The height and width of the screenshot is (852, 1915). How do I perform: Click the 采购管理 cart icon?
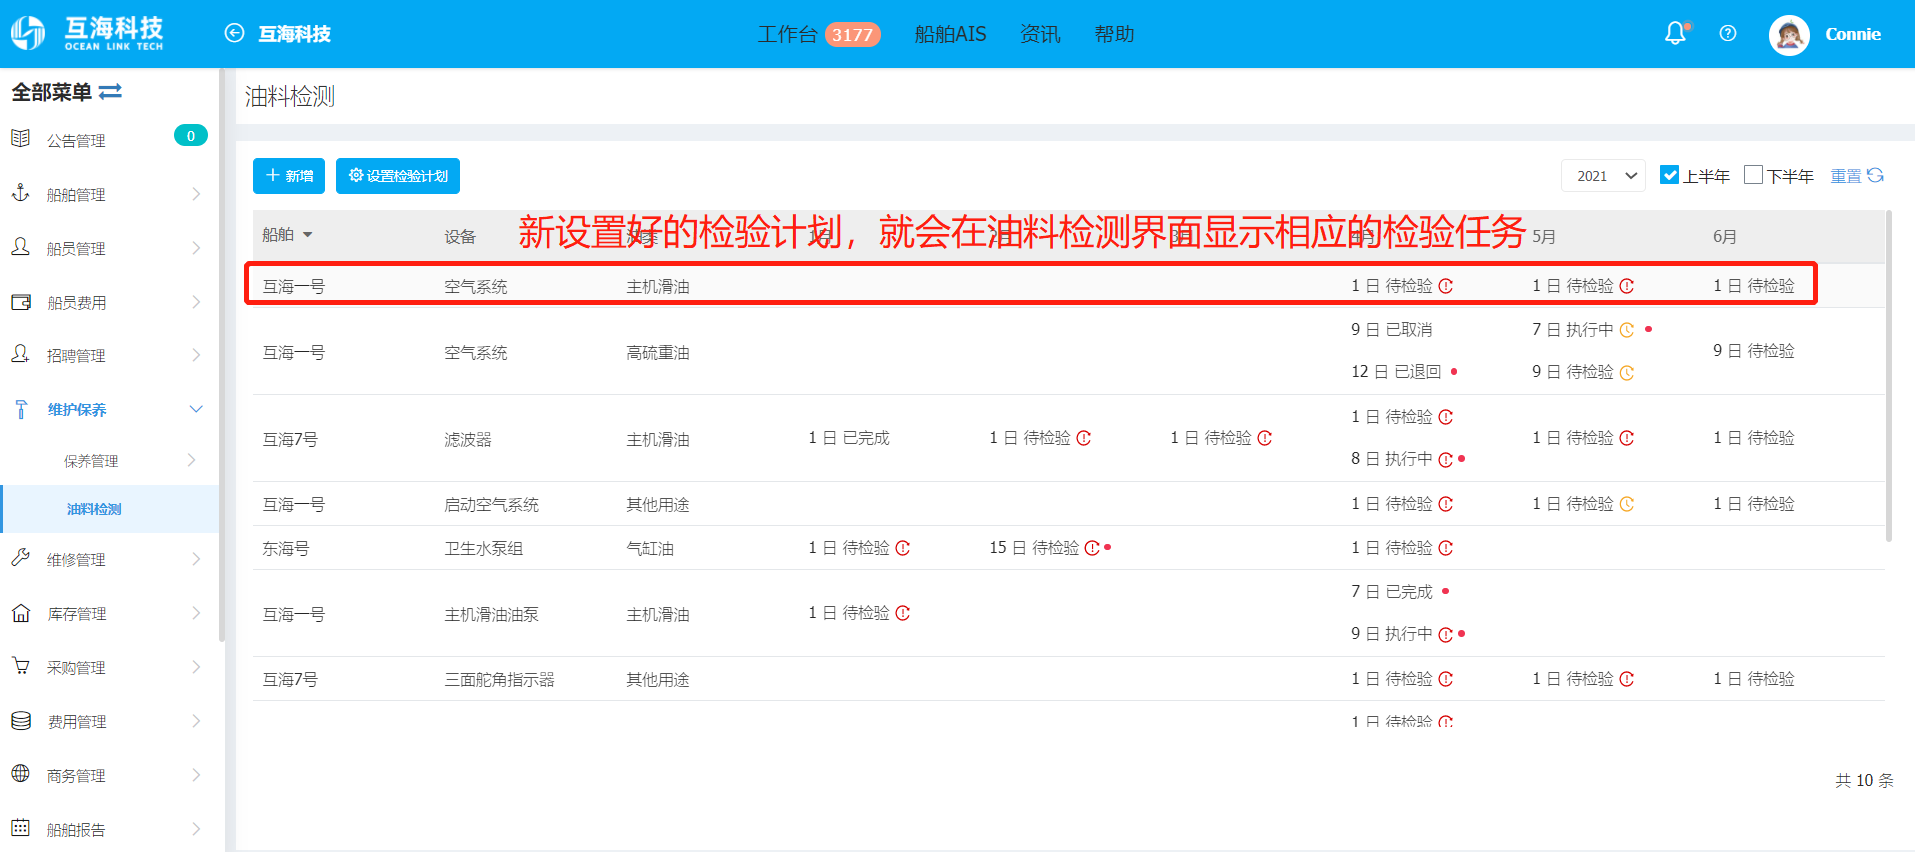(x=20, y=666)
